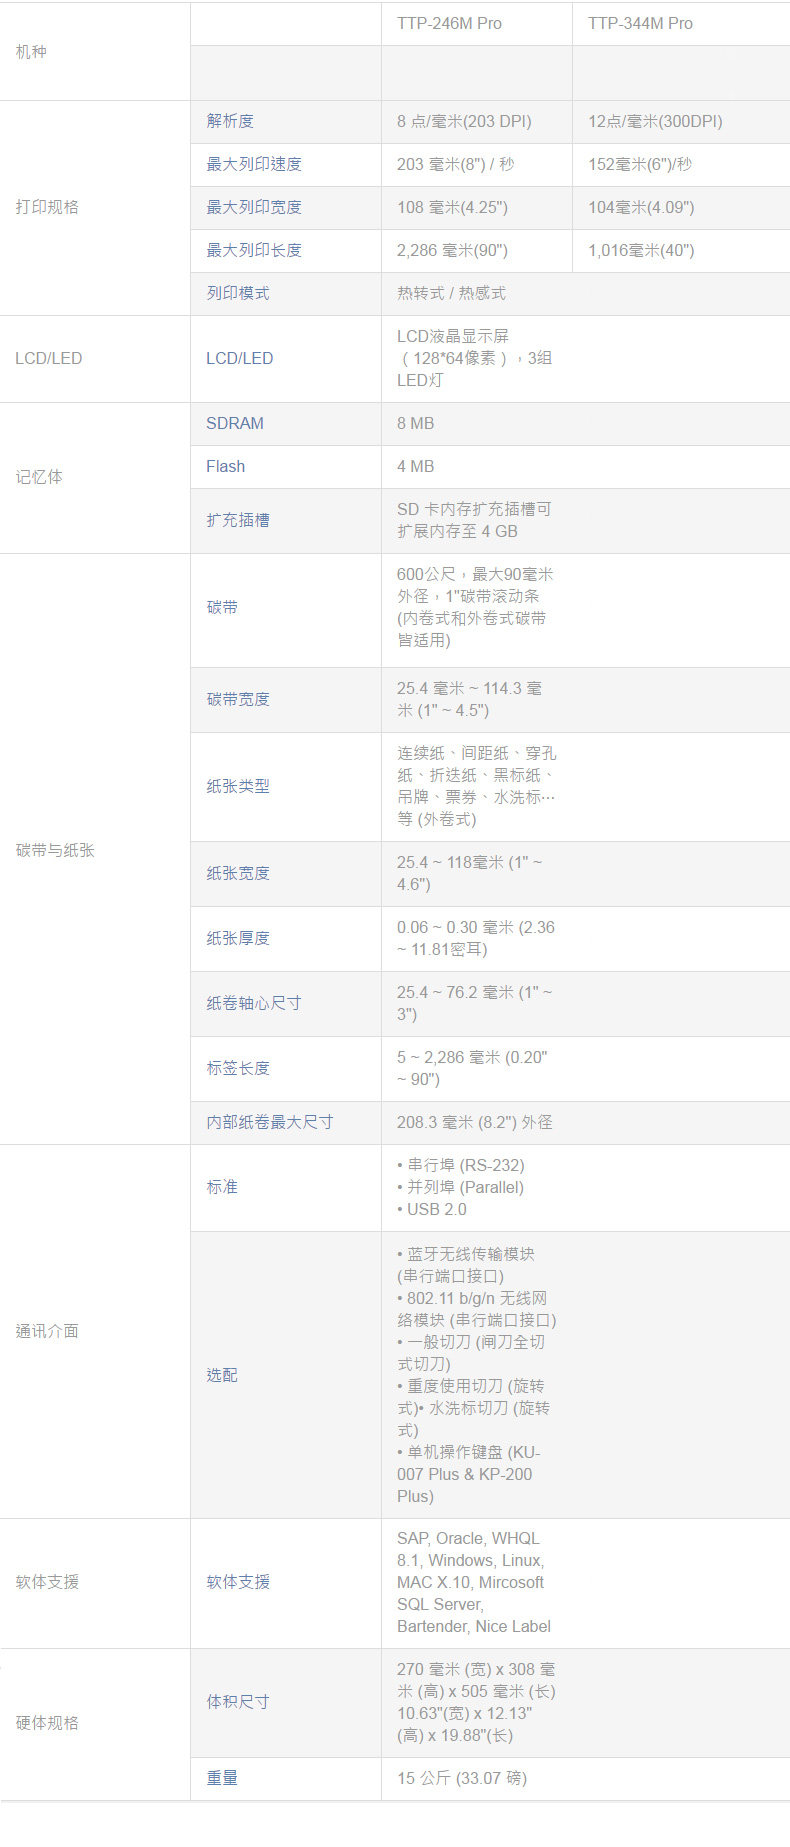Screen dimensions: 790x1847
Task: Click the 203 毫米(8") / 秒 value
Action: (456, 164)
